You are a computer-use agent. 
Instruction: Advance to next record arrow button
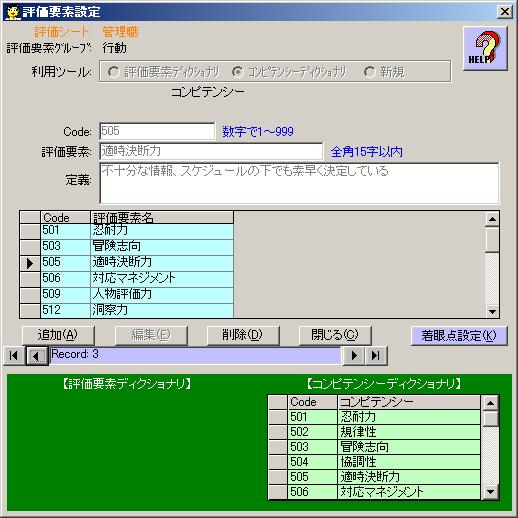point(354,356)
